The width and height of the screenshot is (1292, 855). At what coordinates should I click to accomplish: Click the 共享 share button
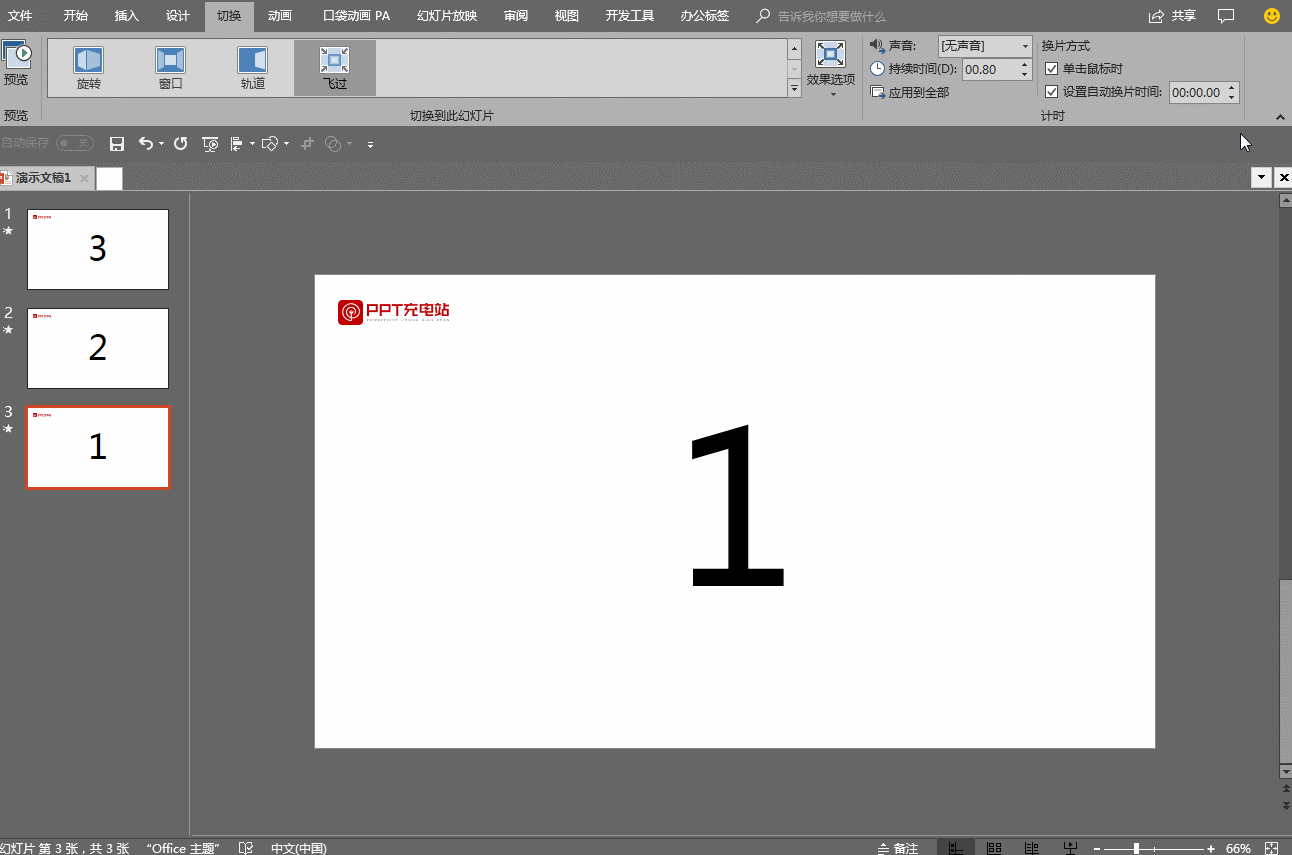(x=1173, y=16)
